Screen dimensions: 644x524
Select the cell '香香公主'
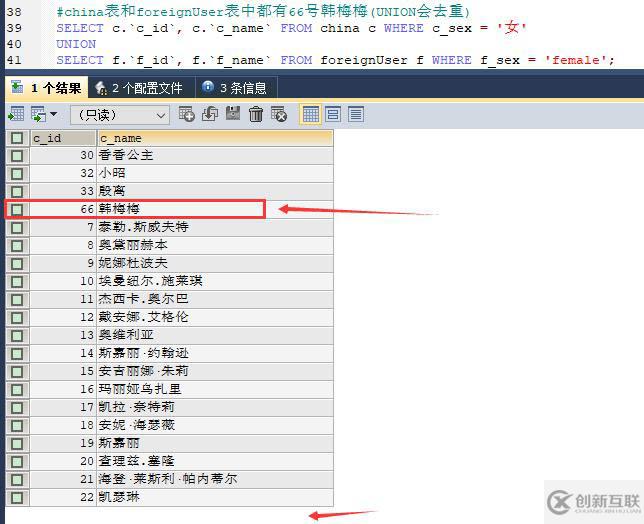tap(215, 155)
